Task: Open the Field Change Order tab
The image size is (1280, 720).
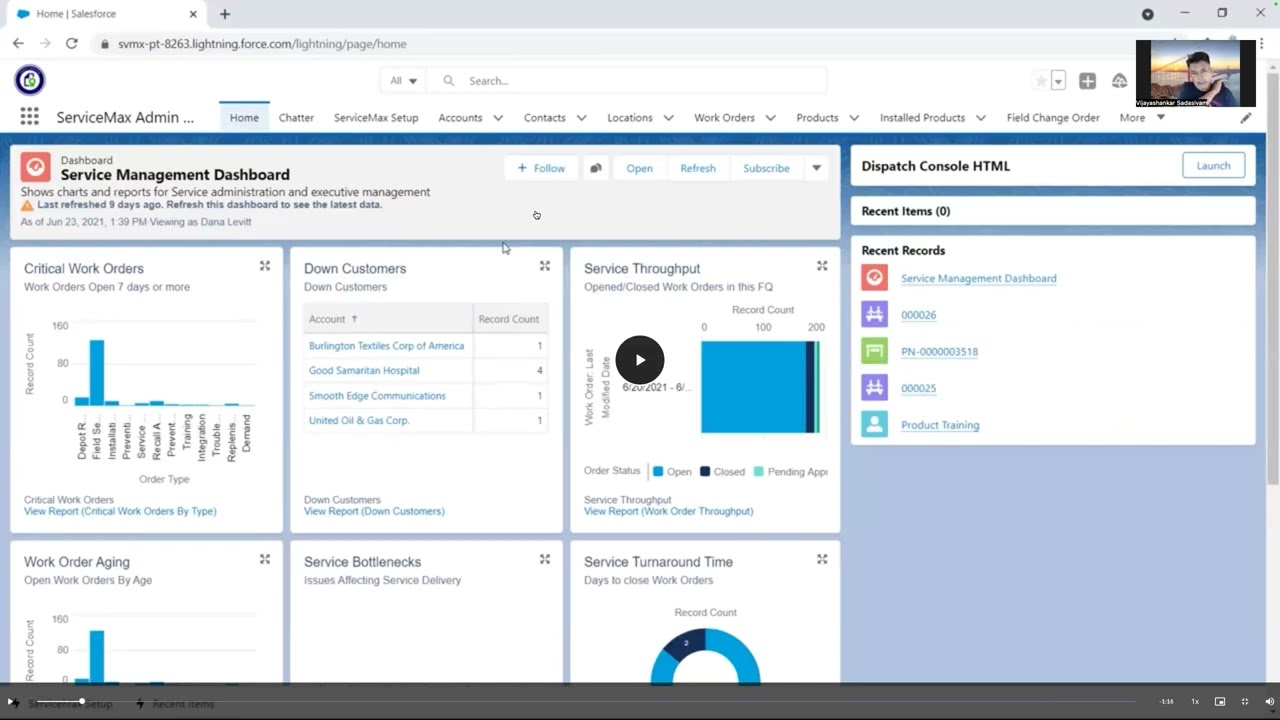Action: [x=1053, y=118]
